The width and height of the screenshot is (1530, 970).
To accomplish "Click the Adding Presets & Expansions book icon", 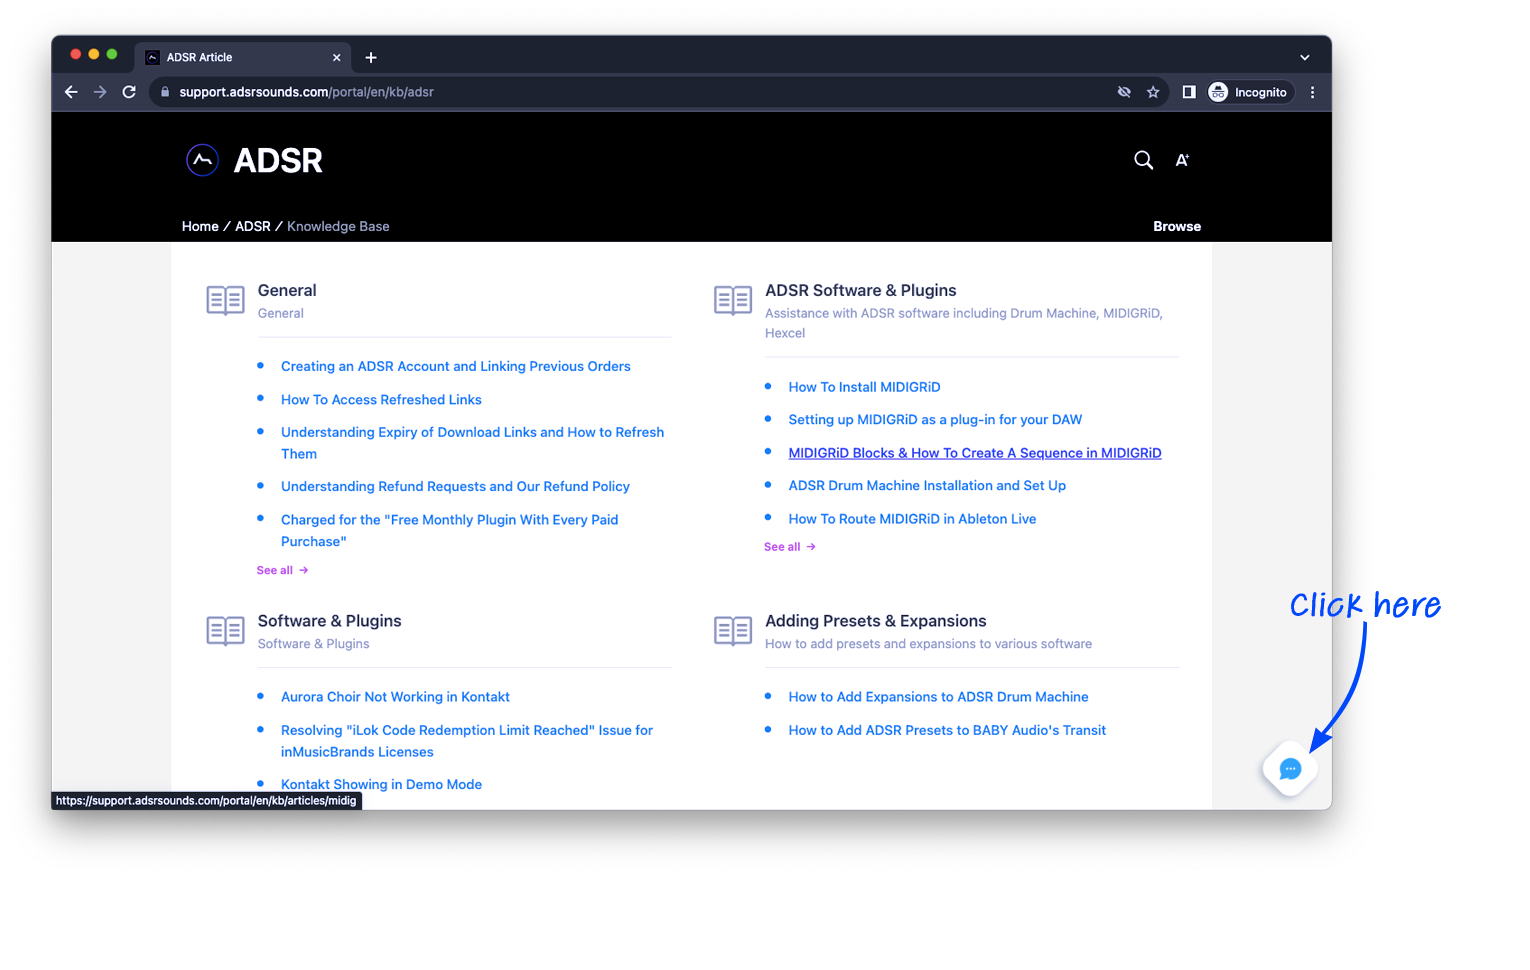I will click(x=733, y=631).
